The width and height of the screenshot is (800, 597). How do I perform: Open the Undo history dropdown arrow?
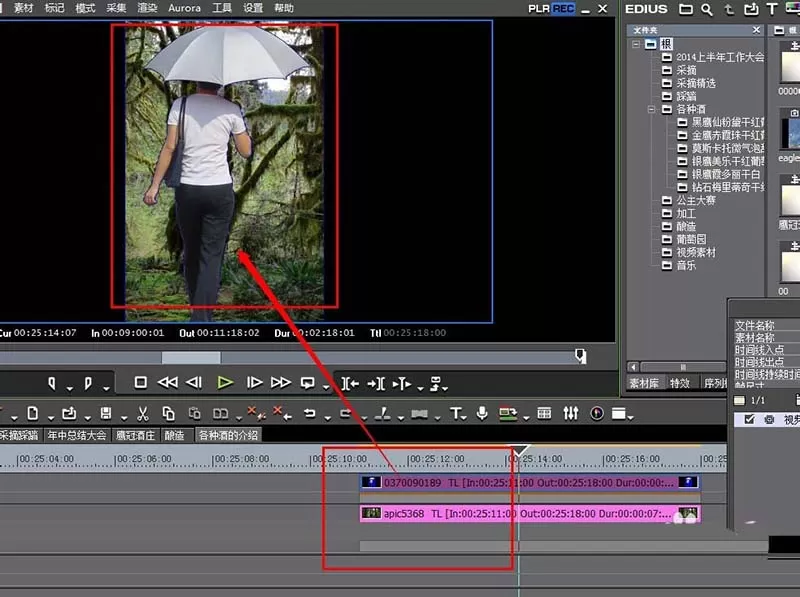(328, 418)
